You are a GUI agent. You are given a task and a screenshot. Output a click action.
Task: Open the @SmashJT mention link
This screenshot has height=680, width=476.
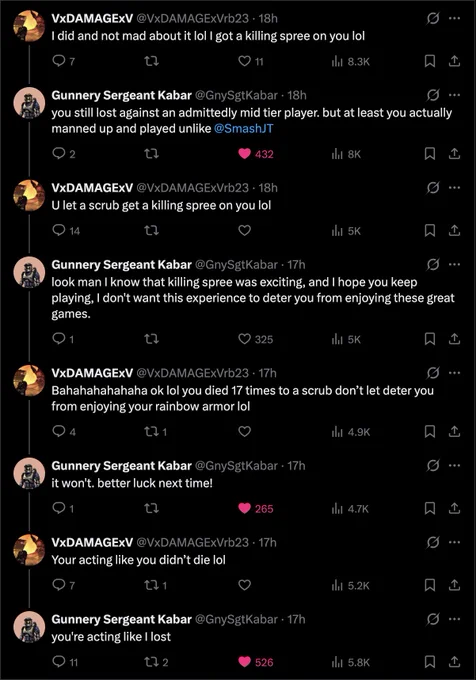click(244, 129)
